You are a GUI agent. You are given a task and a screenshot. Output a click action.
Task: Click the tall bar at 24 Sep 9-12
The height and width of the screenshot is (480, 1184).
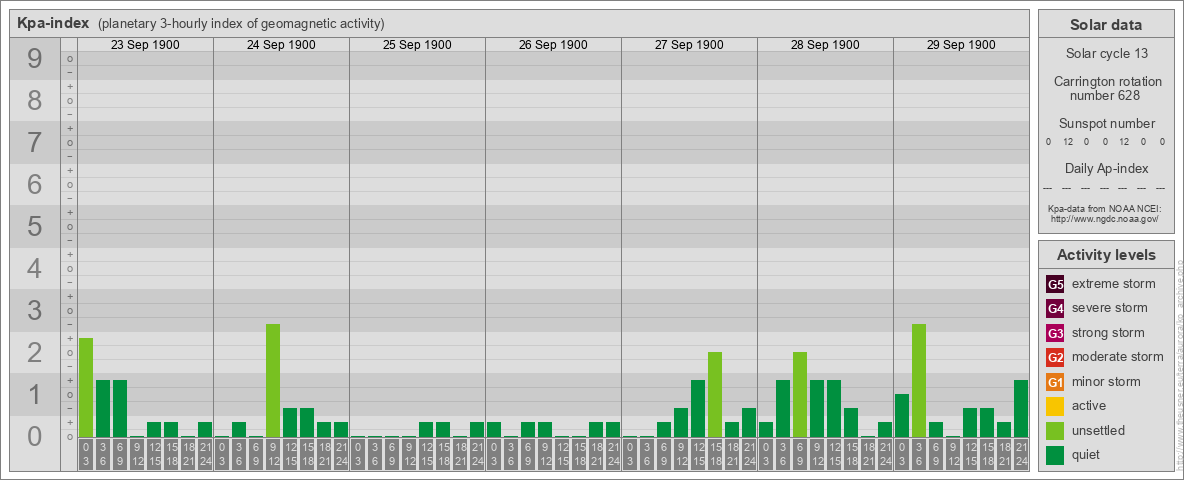[273, 381]
